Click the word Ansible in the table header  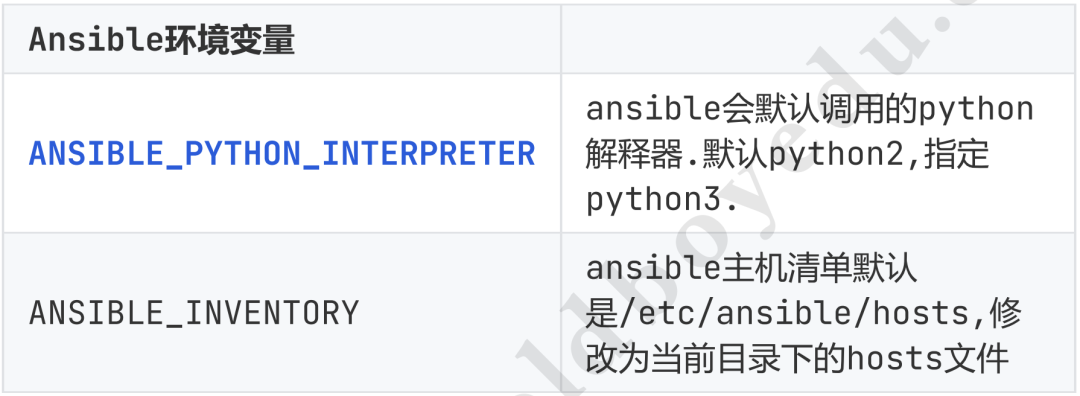pos(96,40)
